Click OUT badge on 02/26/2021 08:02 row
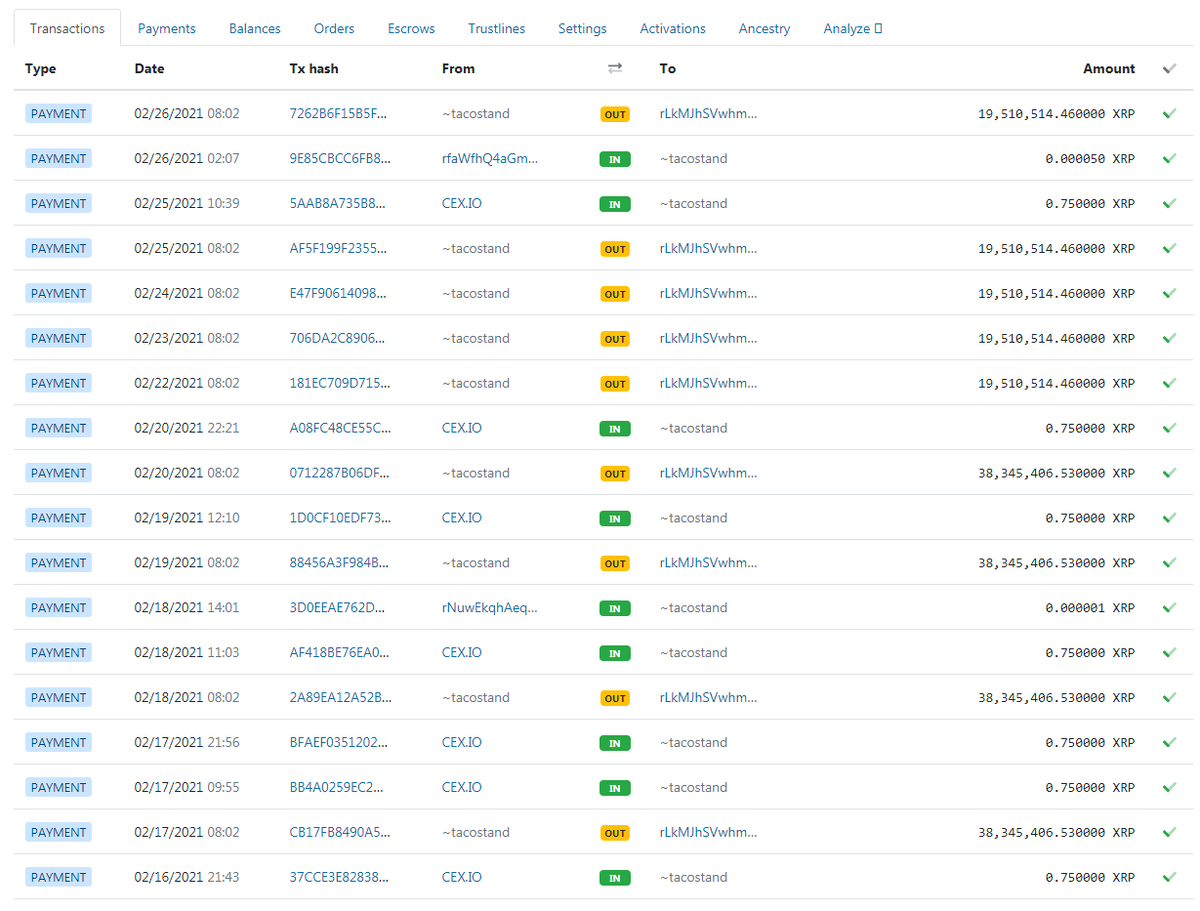The image size is (1200, 911). (615, 115)
